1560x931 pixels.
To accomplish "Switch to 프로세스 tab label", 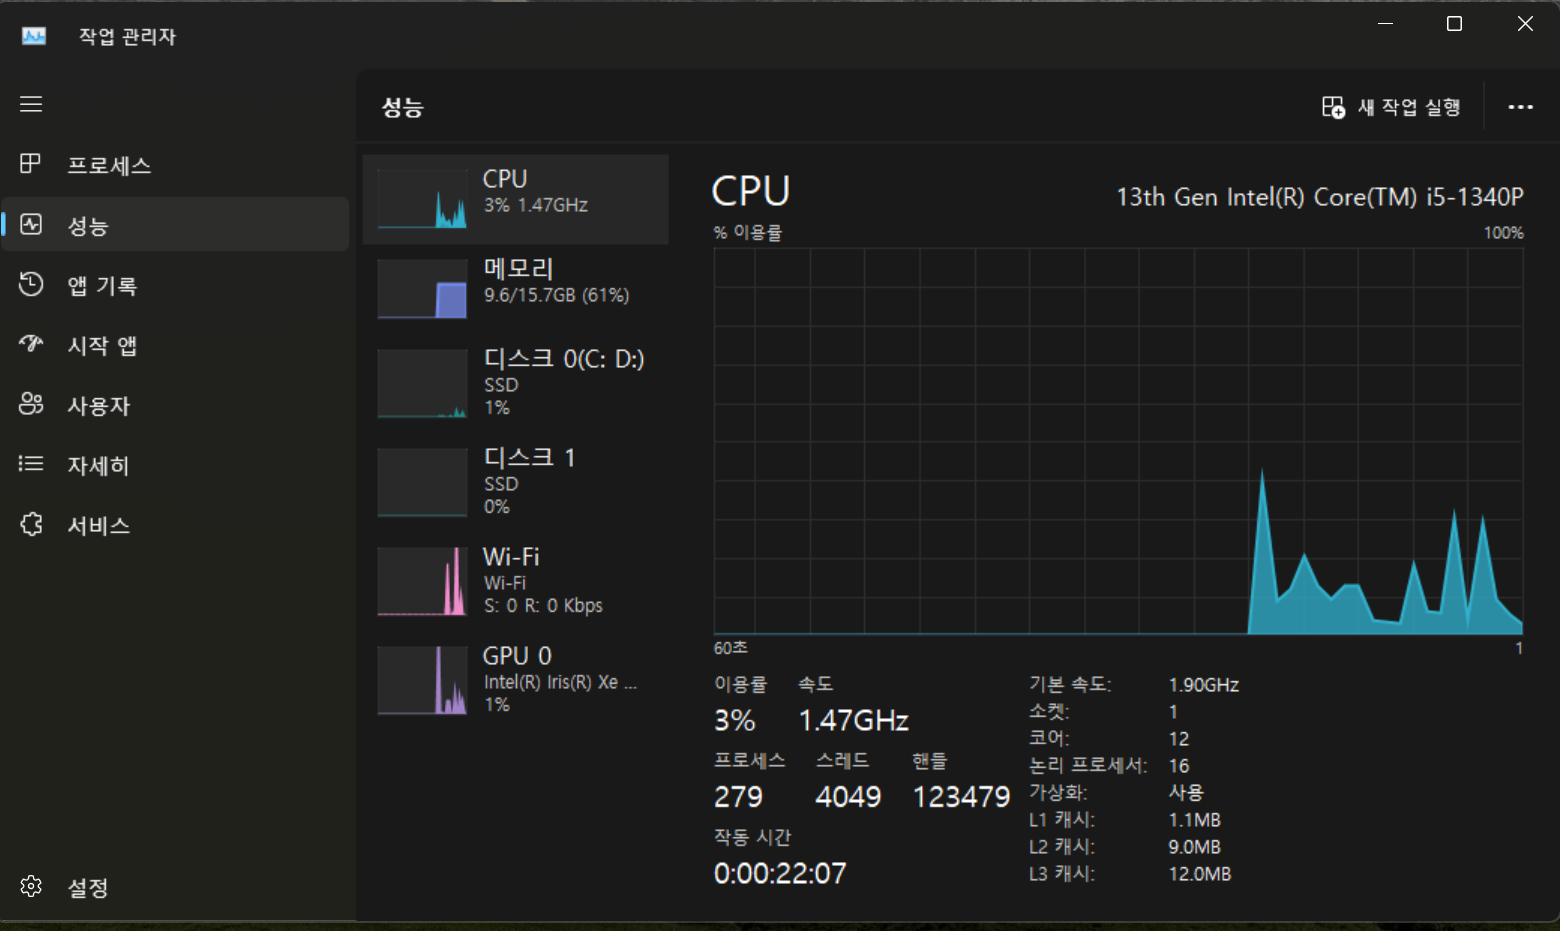I will click(109, 165).
